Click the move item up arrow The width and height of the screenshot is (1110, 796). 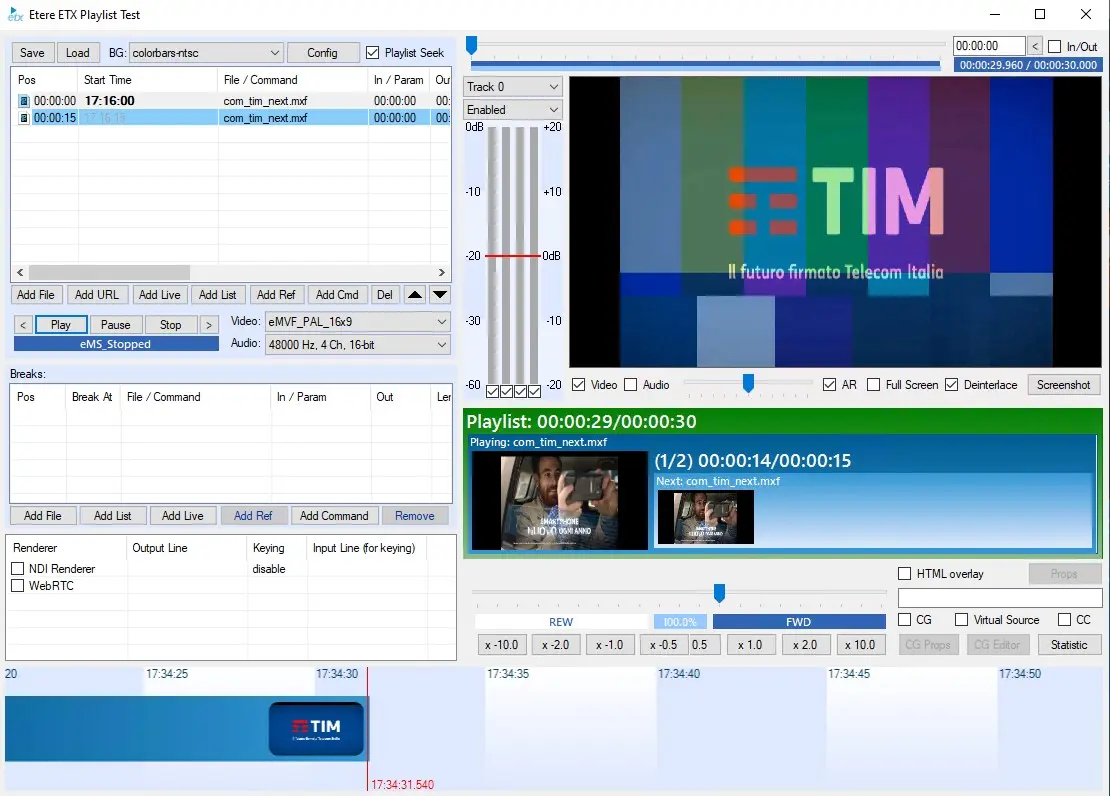coord(414,295)
